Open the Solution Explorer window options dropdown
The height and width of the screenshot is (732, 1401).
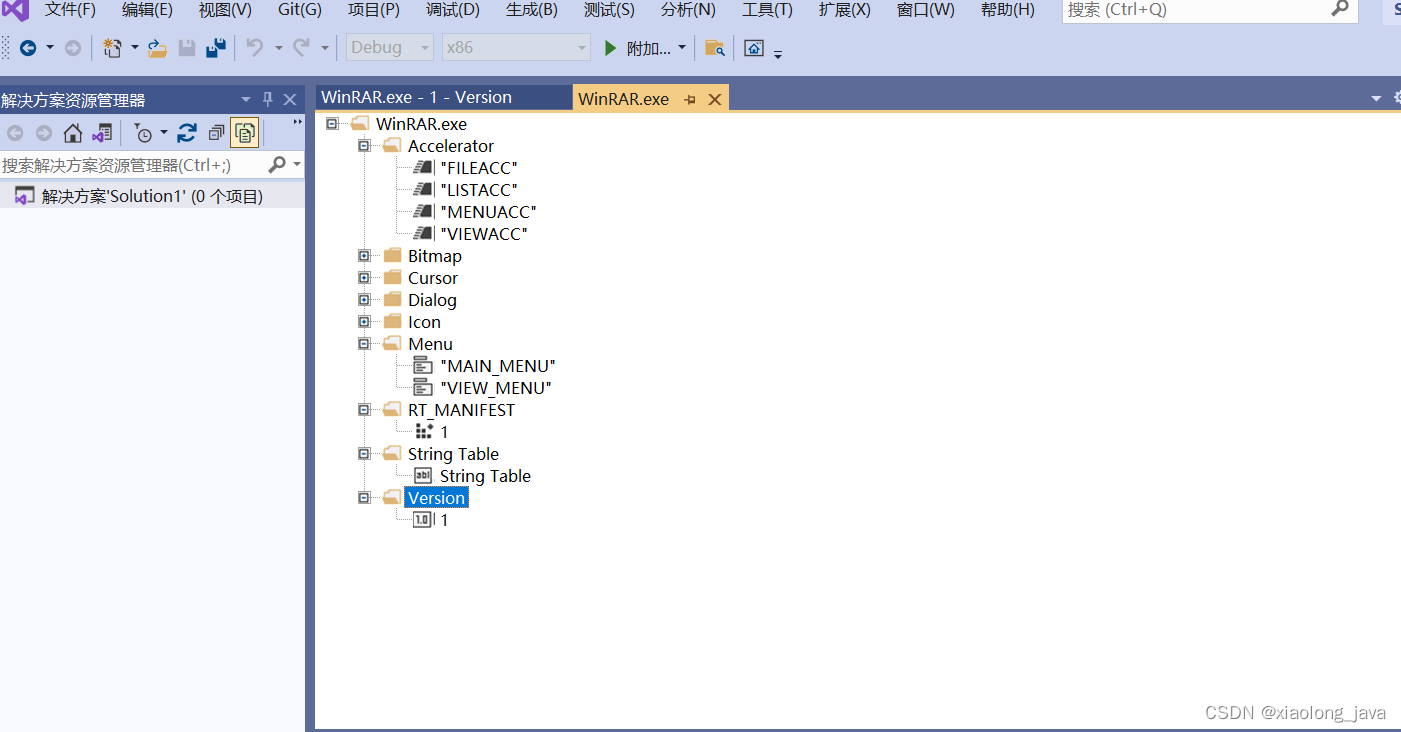point(246,99)
